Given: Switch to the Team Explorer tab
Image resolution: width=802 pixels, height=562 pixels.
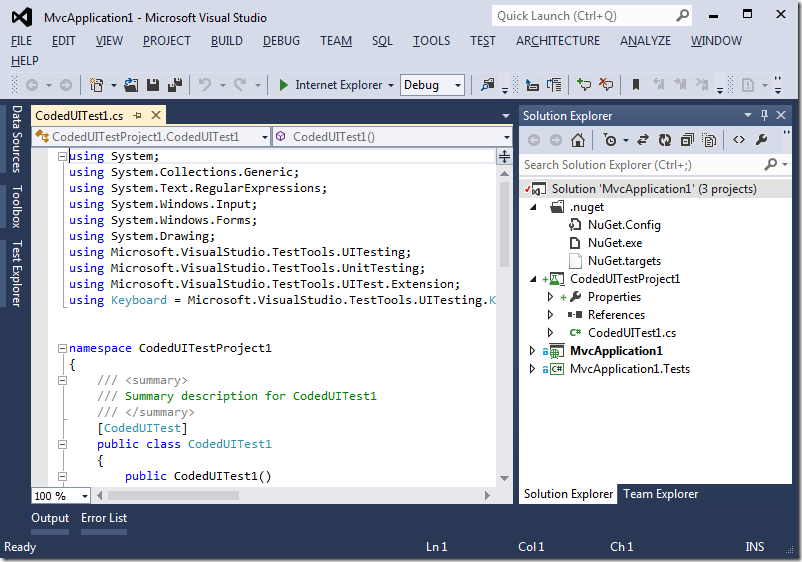Looking at the screenshot, I should coord(660,494).
